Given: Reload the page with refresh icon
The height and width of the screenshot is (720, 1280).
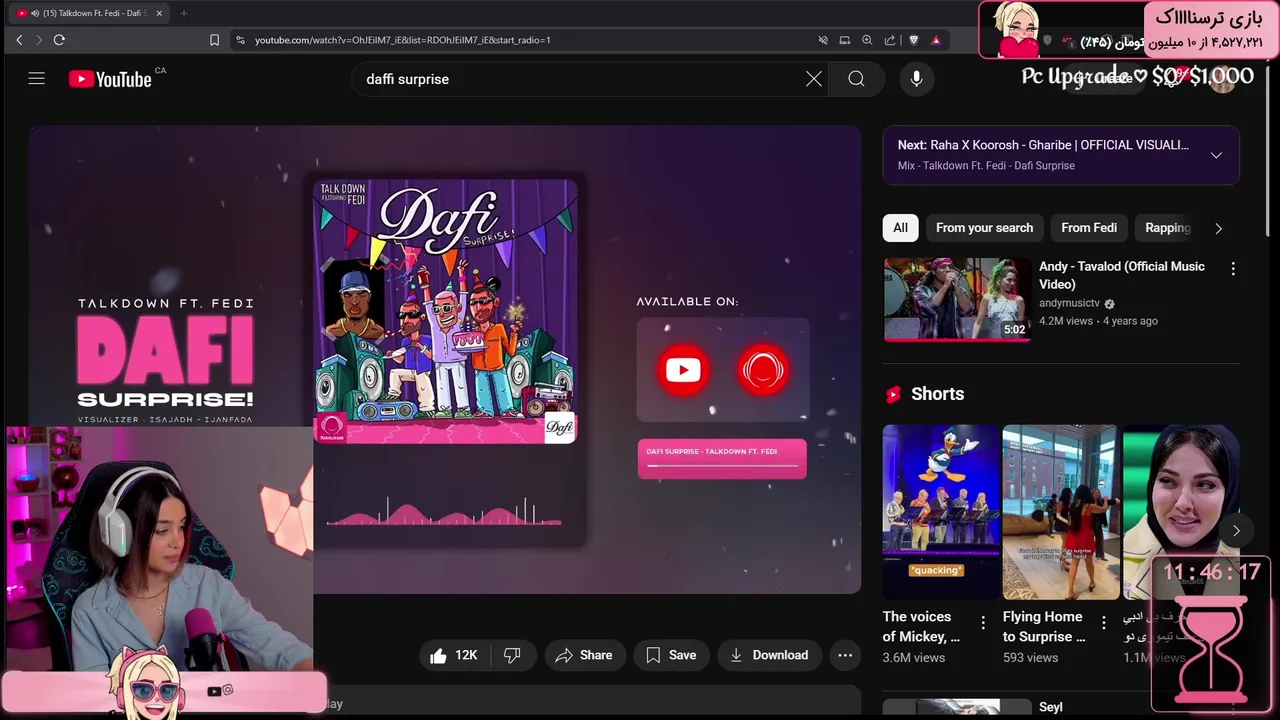Looking at the screenshot, I should point(59,40).
